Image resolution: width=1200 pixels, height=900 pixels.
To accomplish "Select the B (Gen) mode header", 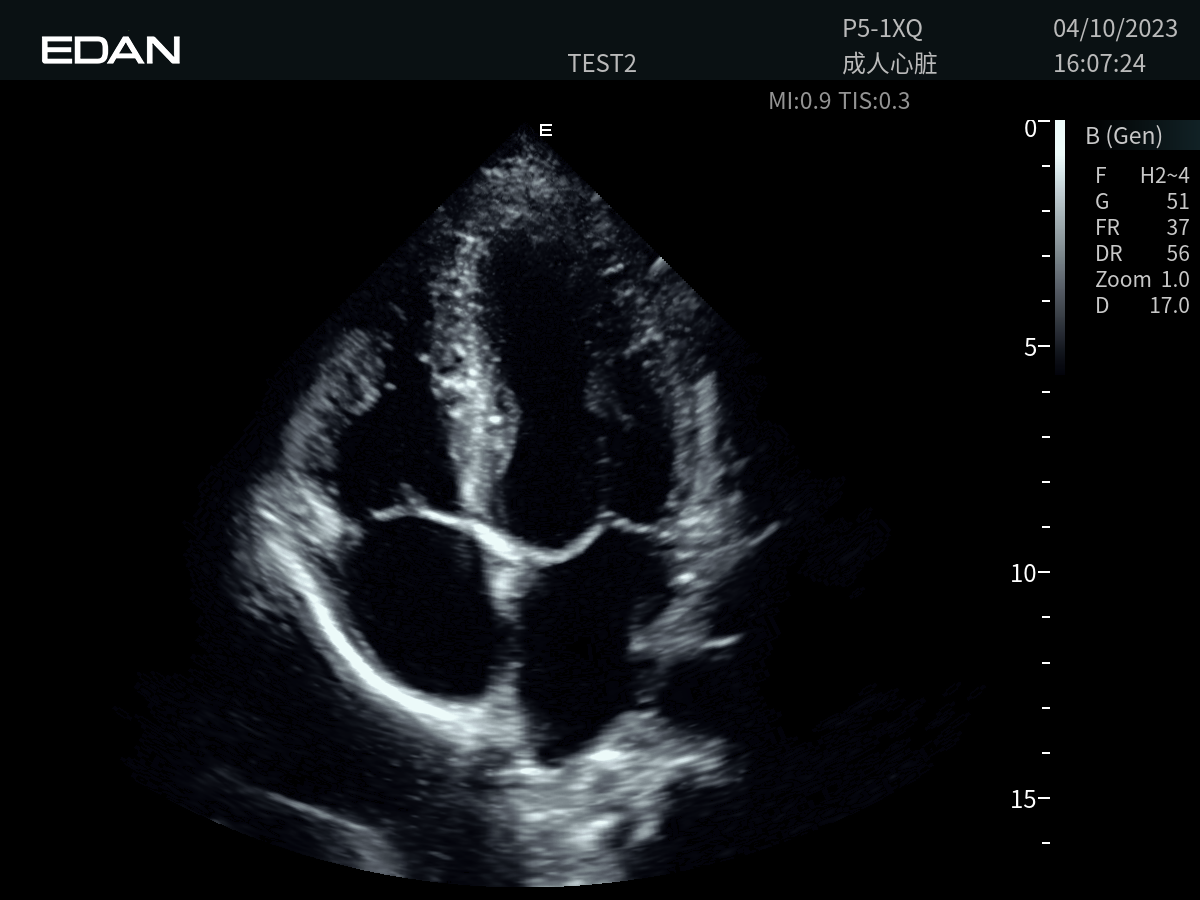I will (1124, 136).
